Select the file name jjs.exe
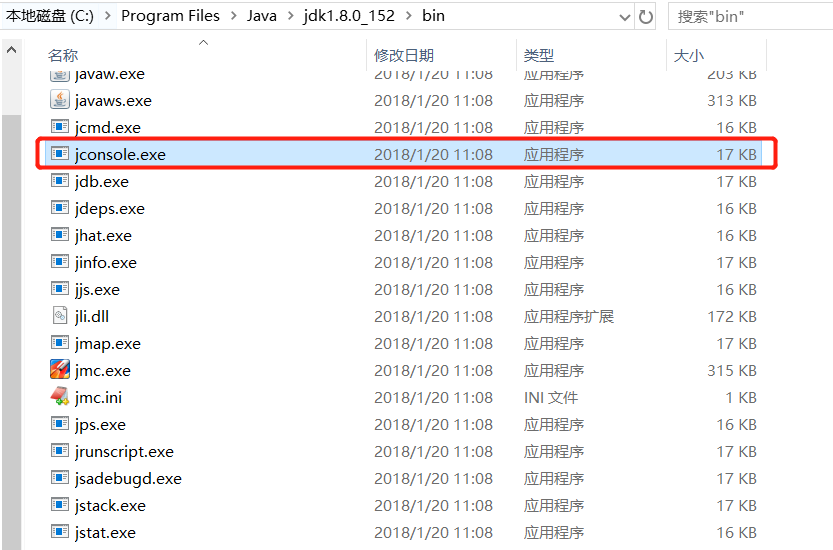The image size is (833, 550). [x=97, y=290]
